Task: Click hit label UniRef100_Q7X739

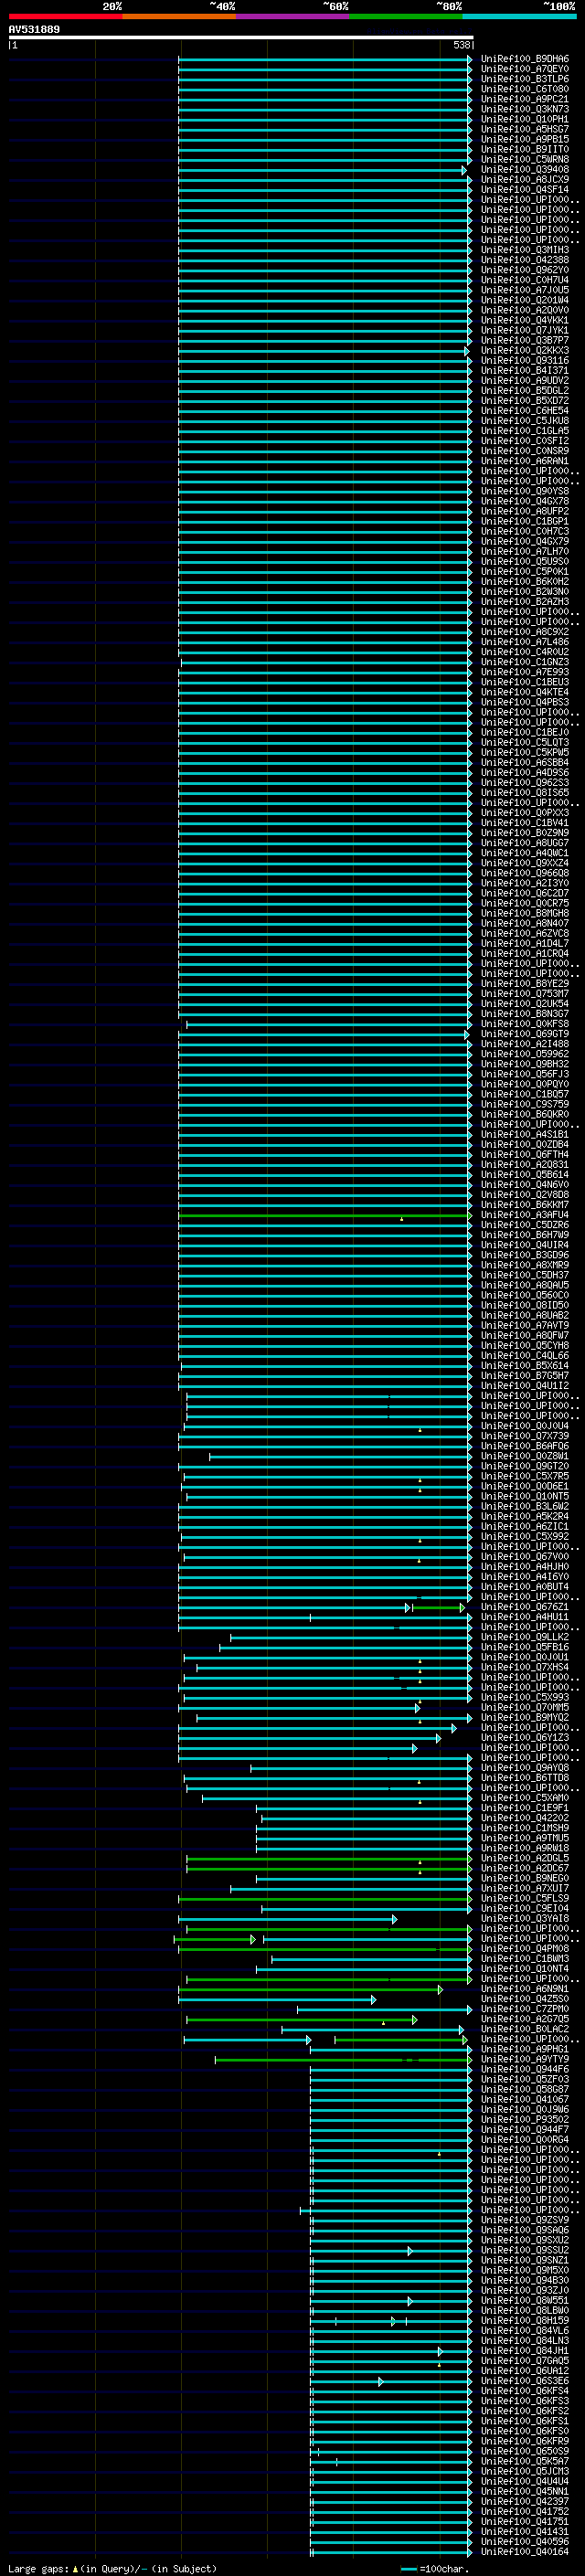Action: (524, 1436)
